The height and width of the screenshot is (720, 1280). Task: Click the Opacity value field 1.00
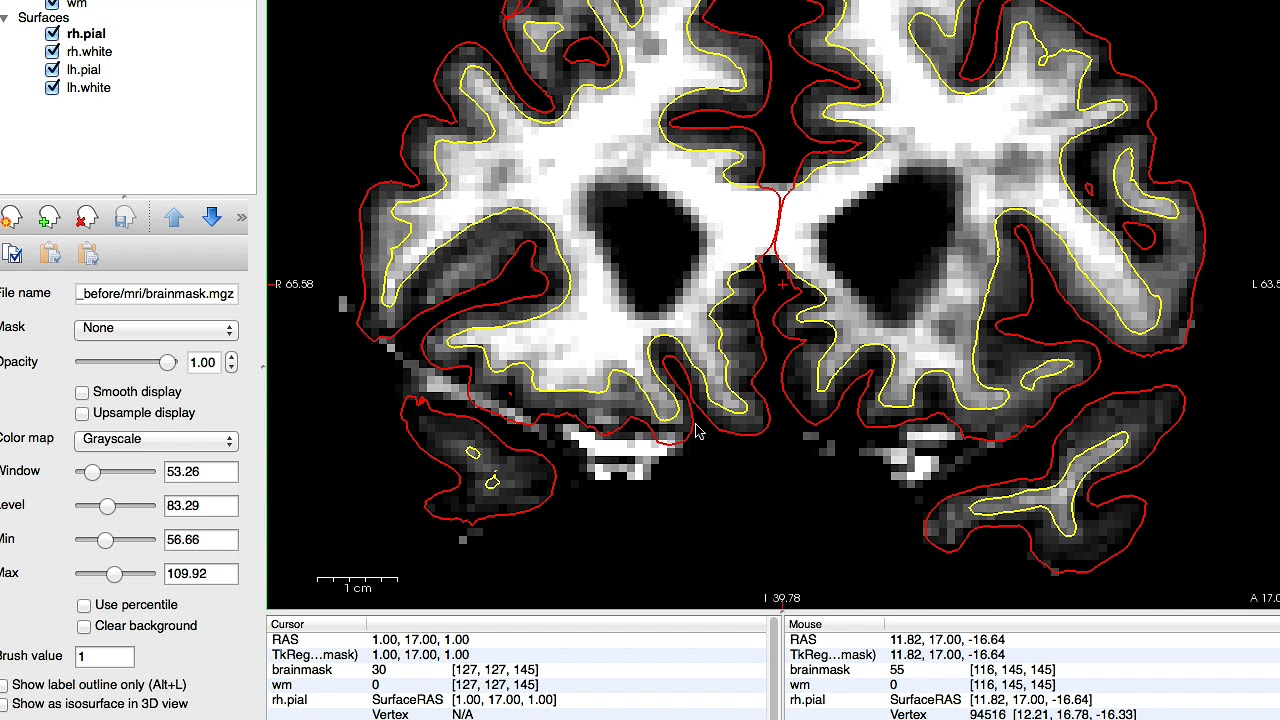pyautogui.click(x=205, y=362)
